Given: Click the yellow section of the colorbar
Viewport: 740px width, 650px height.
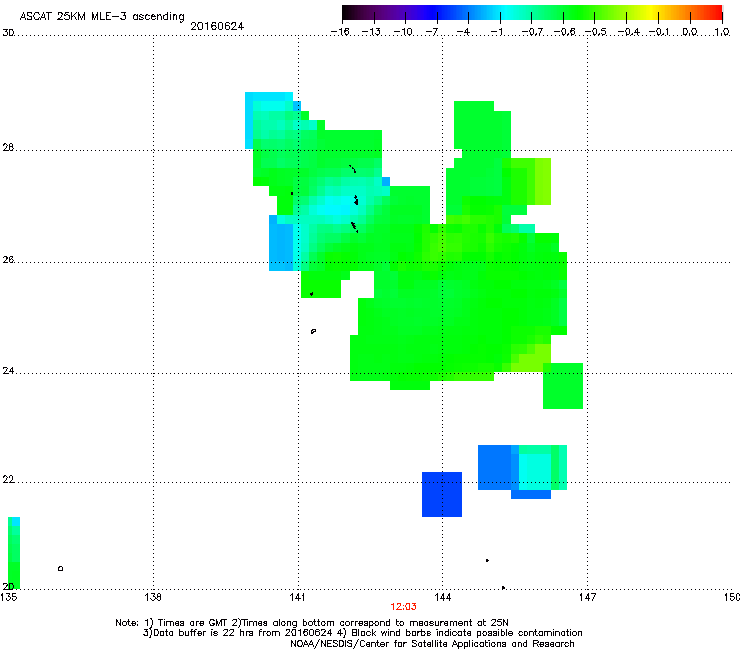Looking at the screenshot, I should (x=650, y=12).
